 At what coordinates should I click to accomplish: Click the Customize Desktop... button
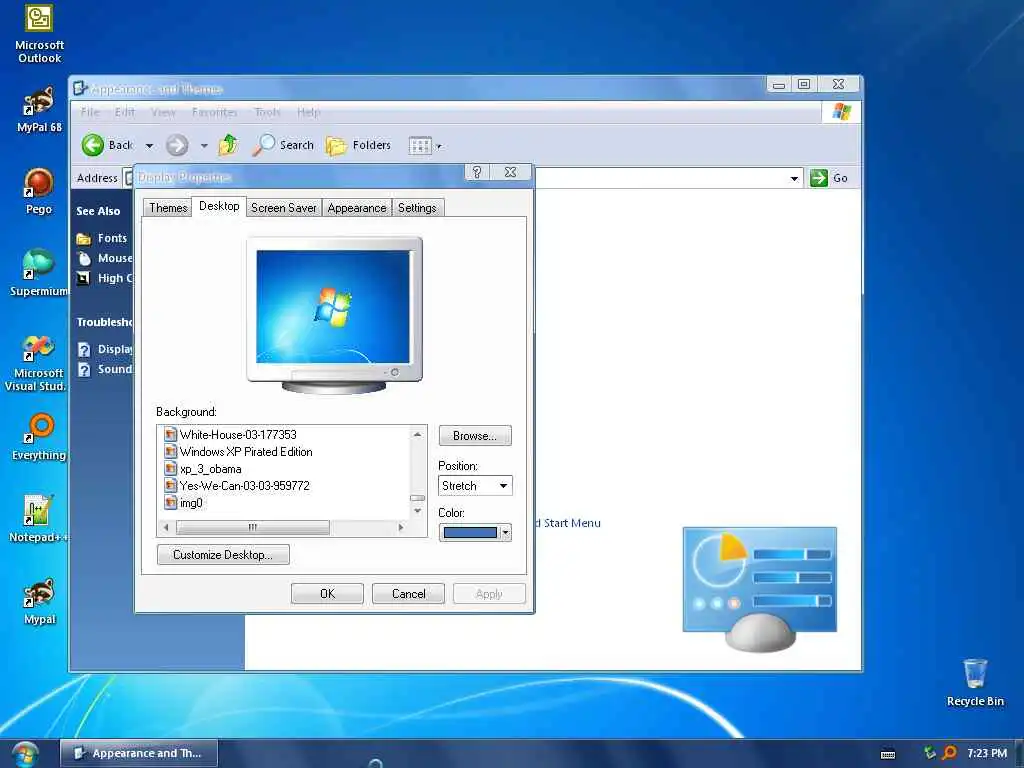tap(223, 554)
